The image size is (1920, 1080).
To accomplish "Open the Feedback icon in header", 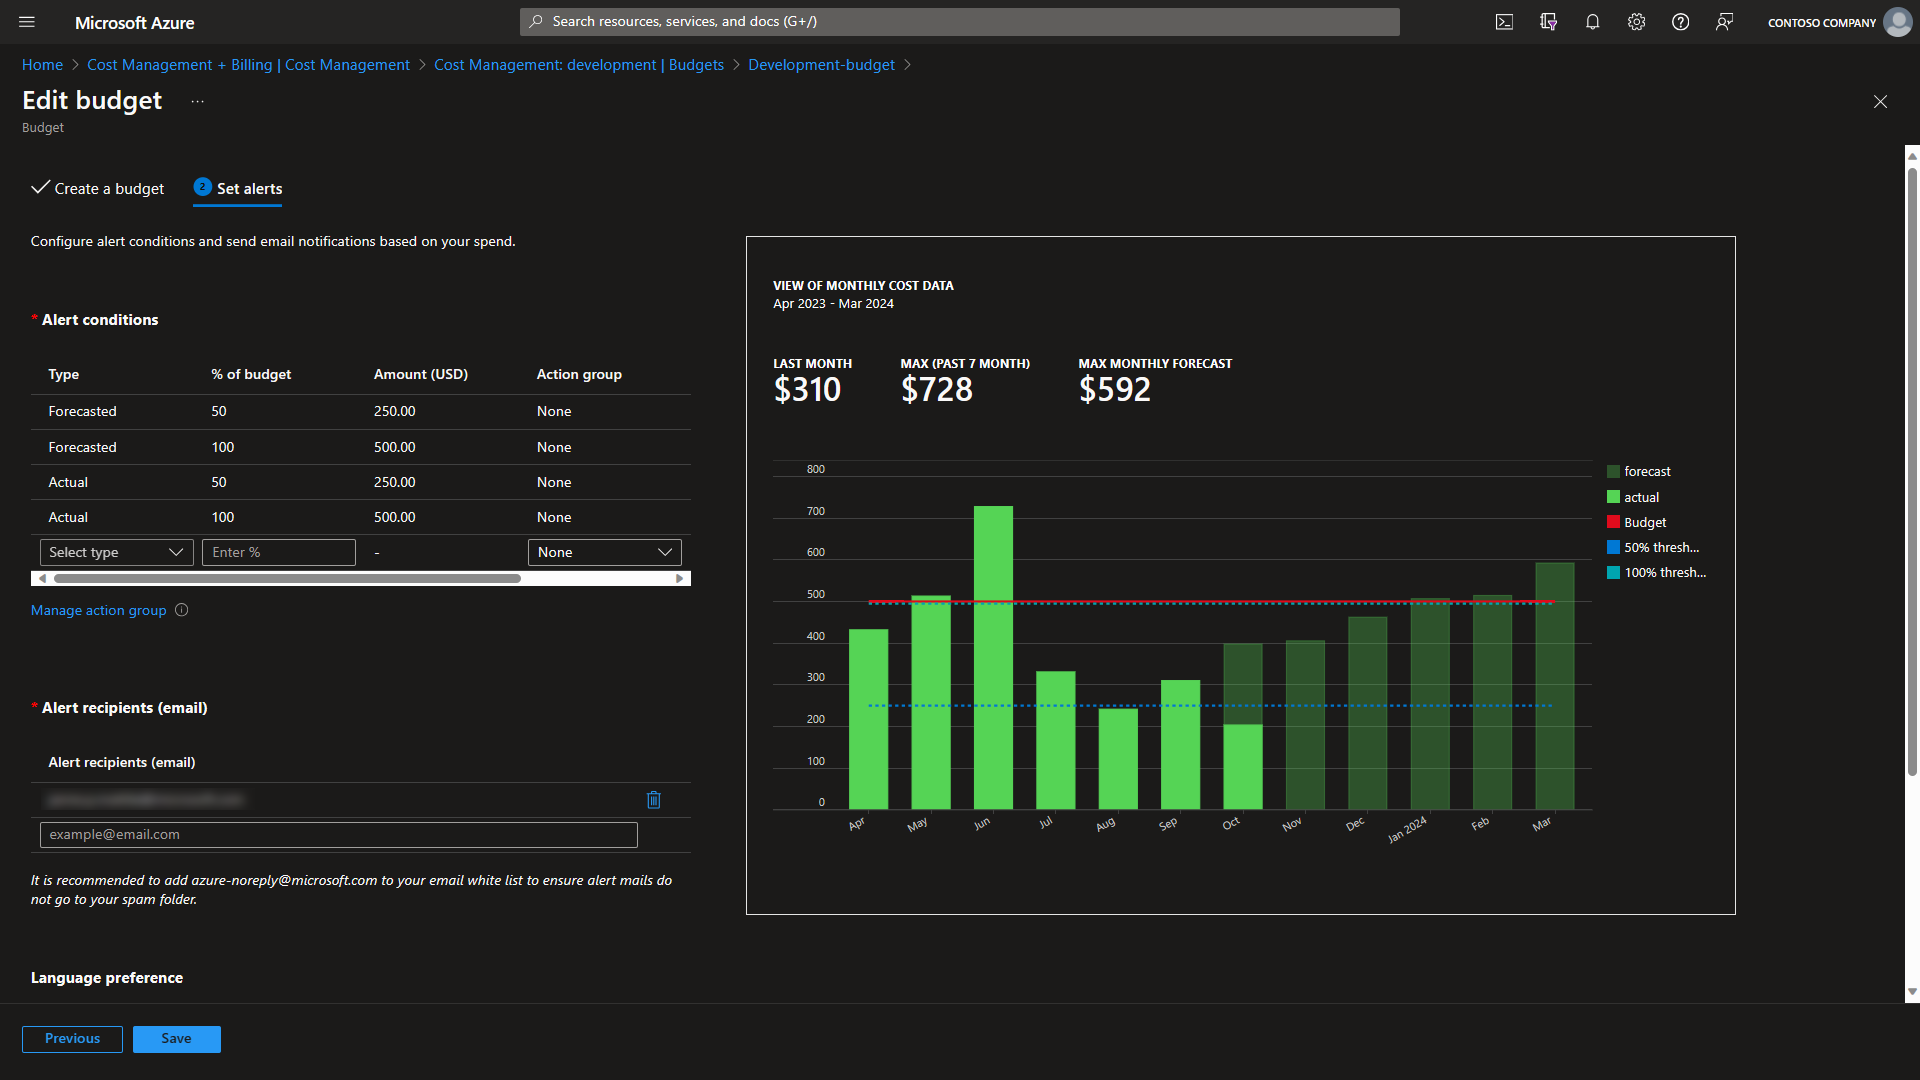I will coord(1724,22).
